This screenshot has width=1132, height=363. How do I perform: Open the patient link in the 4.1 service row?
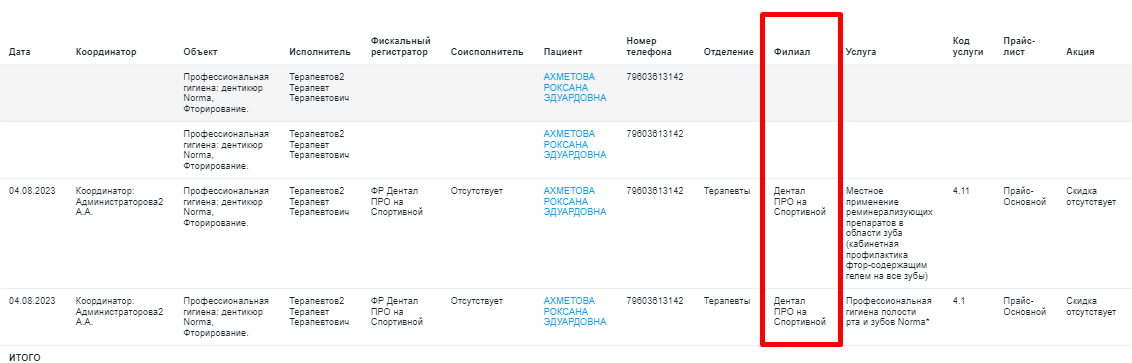(x=575, y=311)
